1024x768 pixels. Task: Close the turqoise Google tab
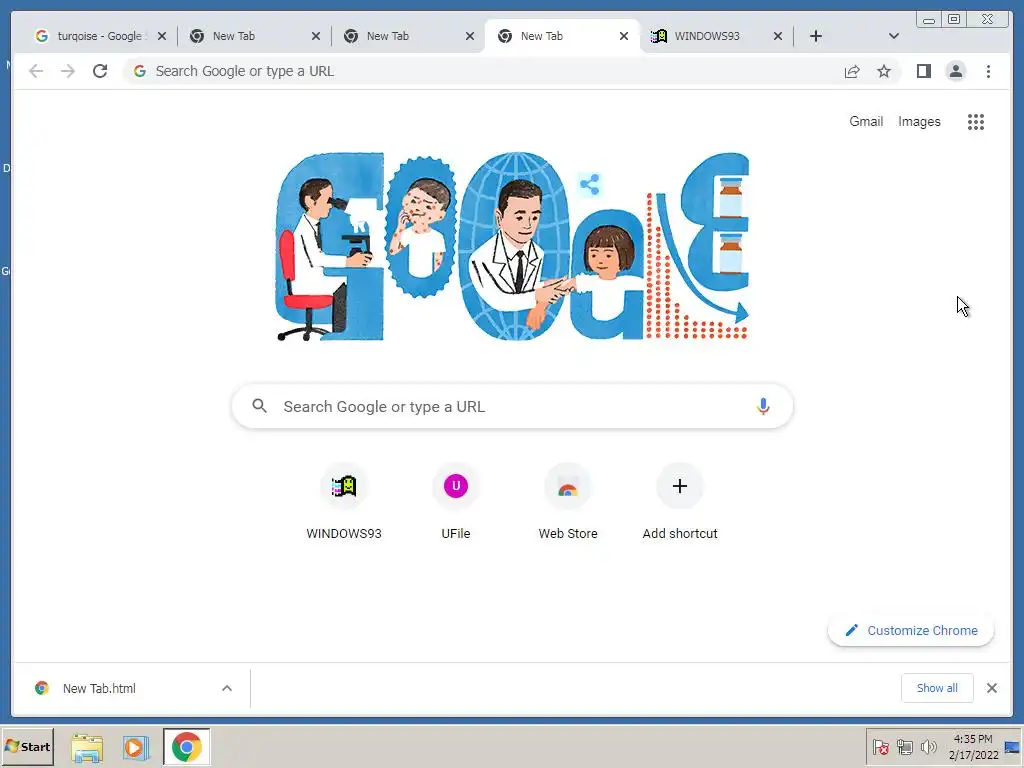[x=162, y=36]
